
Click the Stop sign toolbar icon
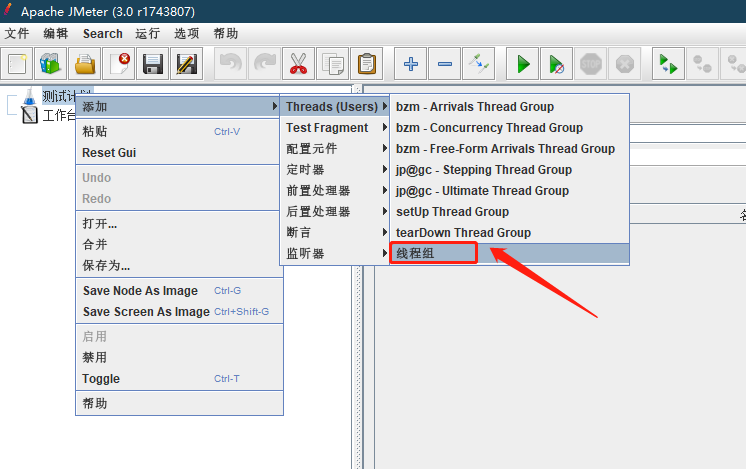pos(590,63)
